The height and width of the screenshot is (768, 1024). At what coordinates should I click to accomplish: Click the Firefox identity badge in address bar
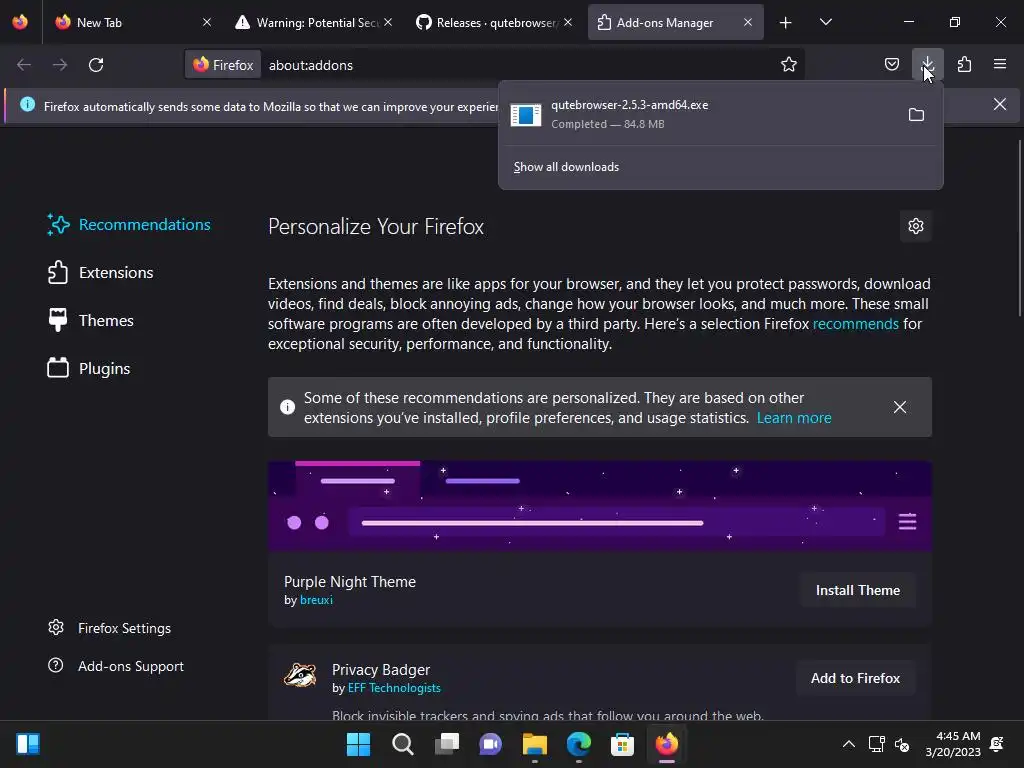tap(223, 65)
